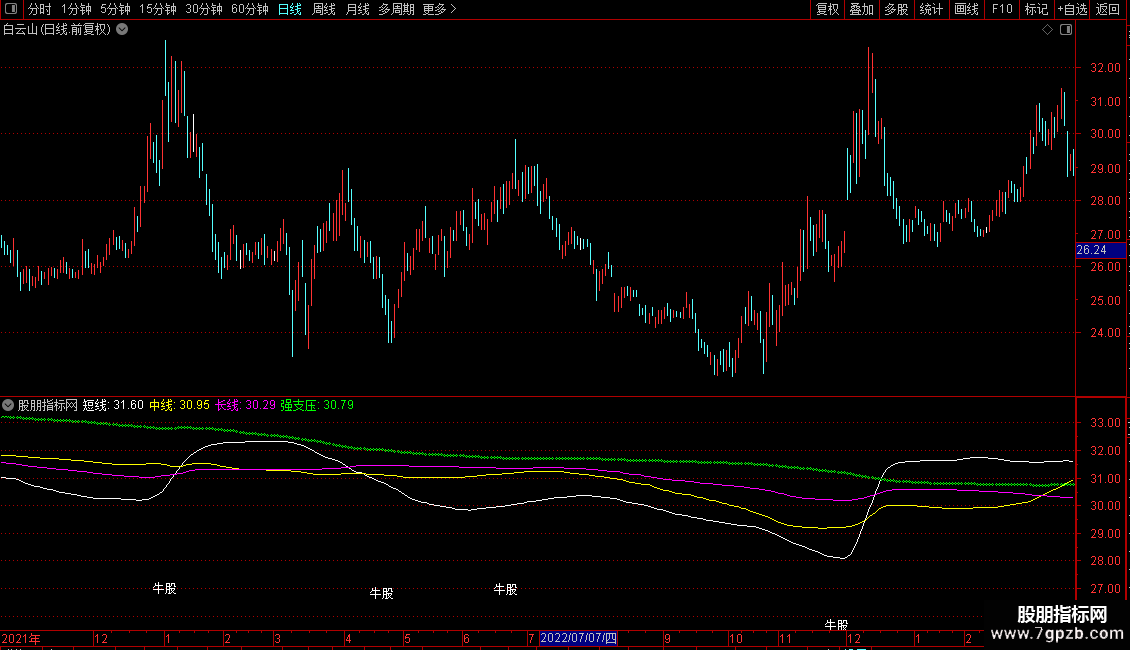Open the 复权 adjustment option
Image resolution: width=1130 pixels, height=650 pixels.
pos(827,9)
